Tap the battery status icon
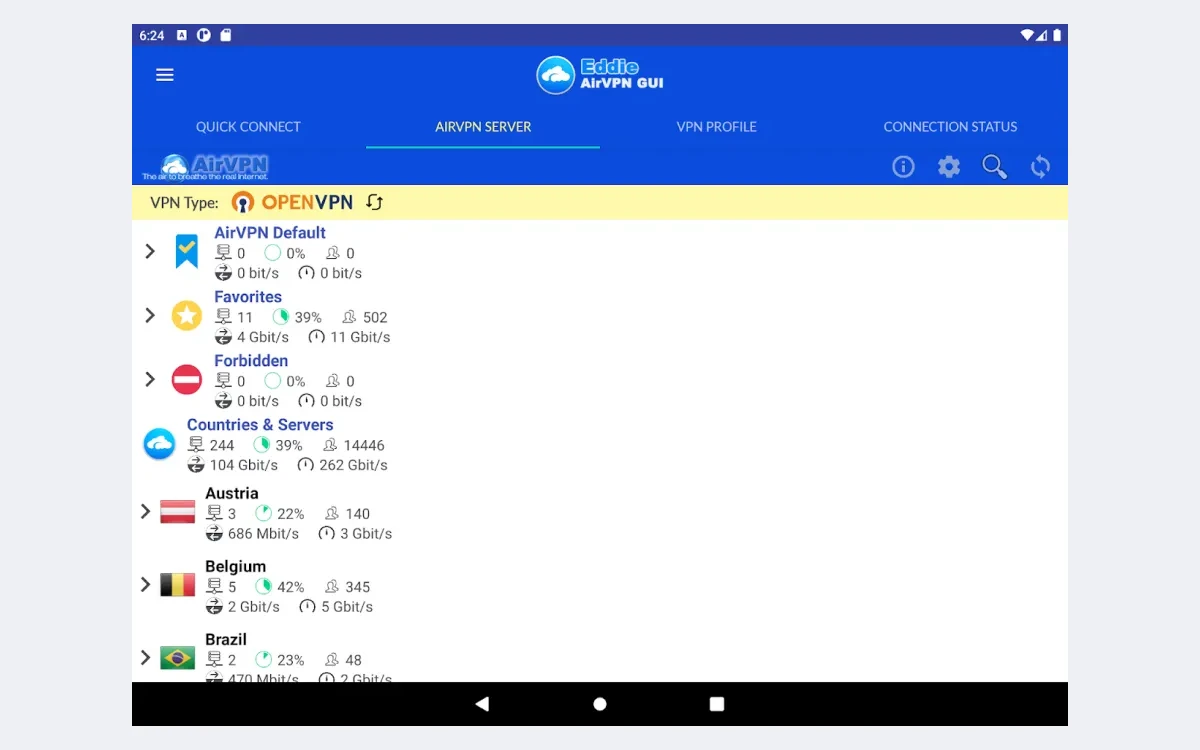The width and height of the screenshot is (1200, 750). click(x=1057, y=35)
